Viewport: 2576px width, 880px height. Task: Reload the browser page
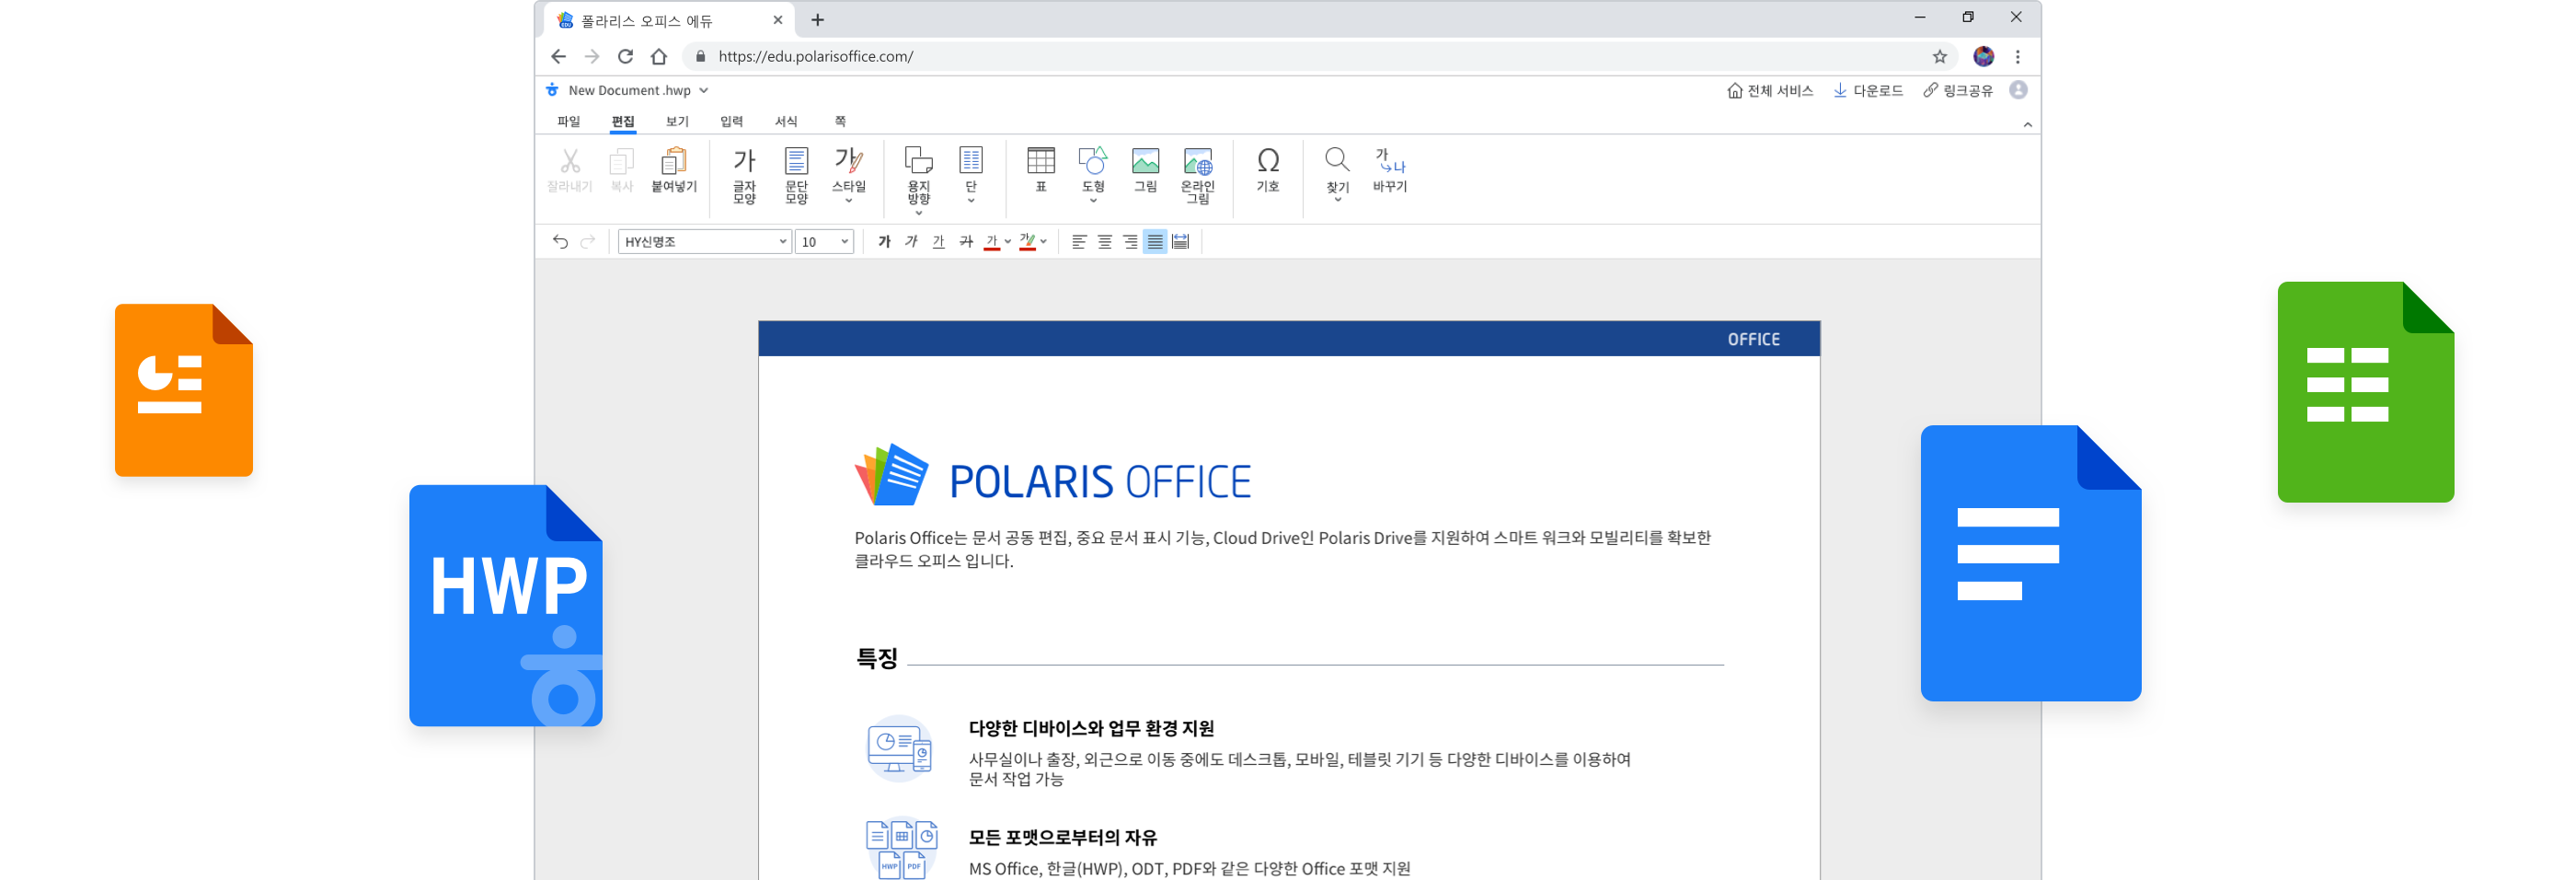point(625,56)
